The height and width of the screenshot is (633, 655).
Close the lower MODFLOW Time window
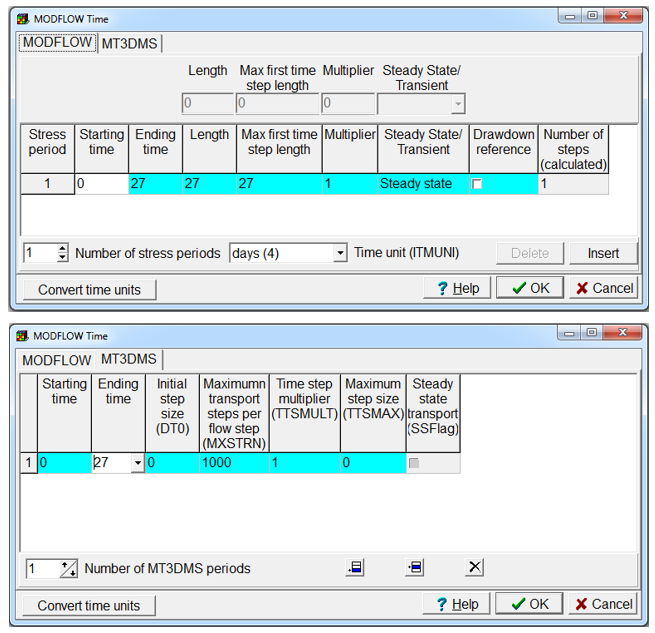622,333
